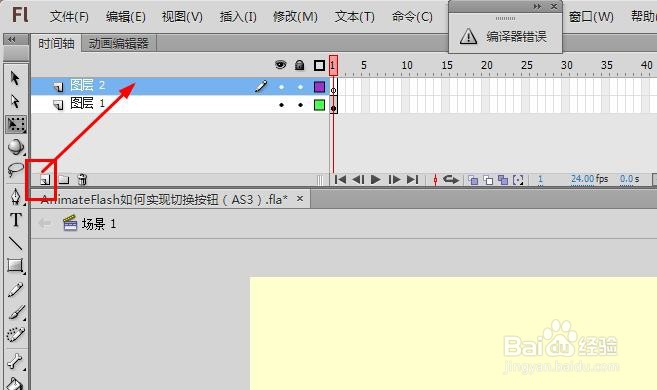Open the 文本(T) menu

[354, 17]
